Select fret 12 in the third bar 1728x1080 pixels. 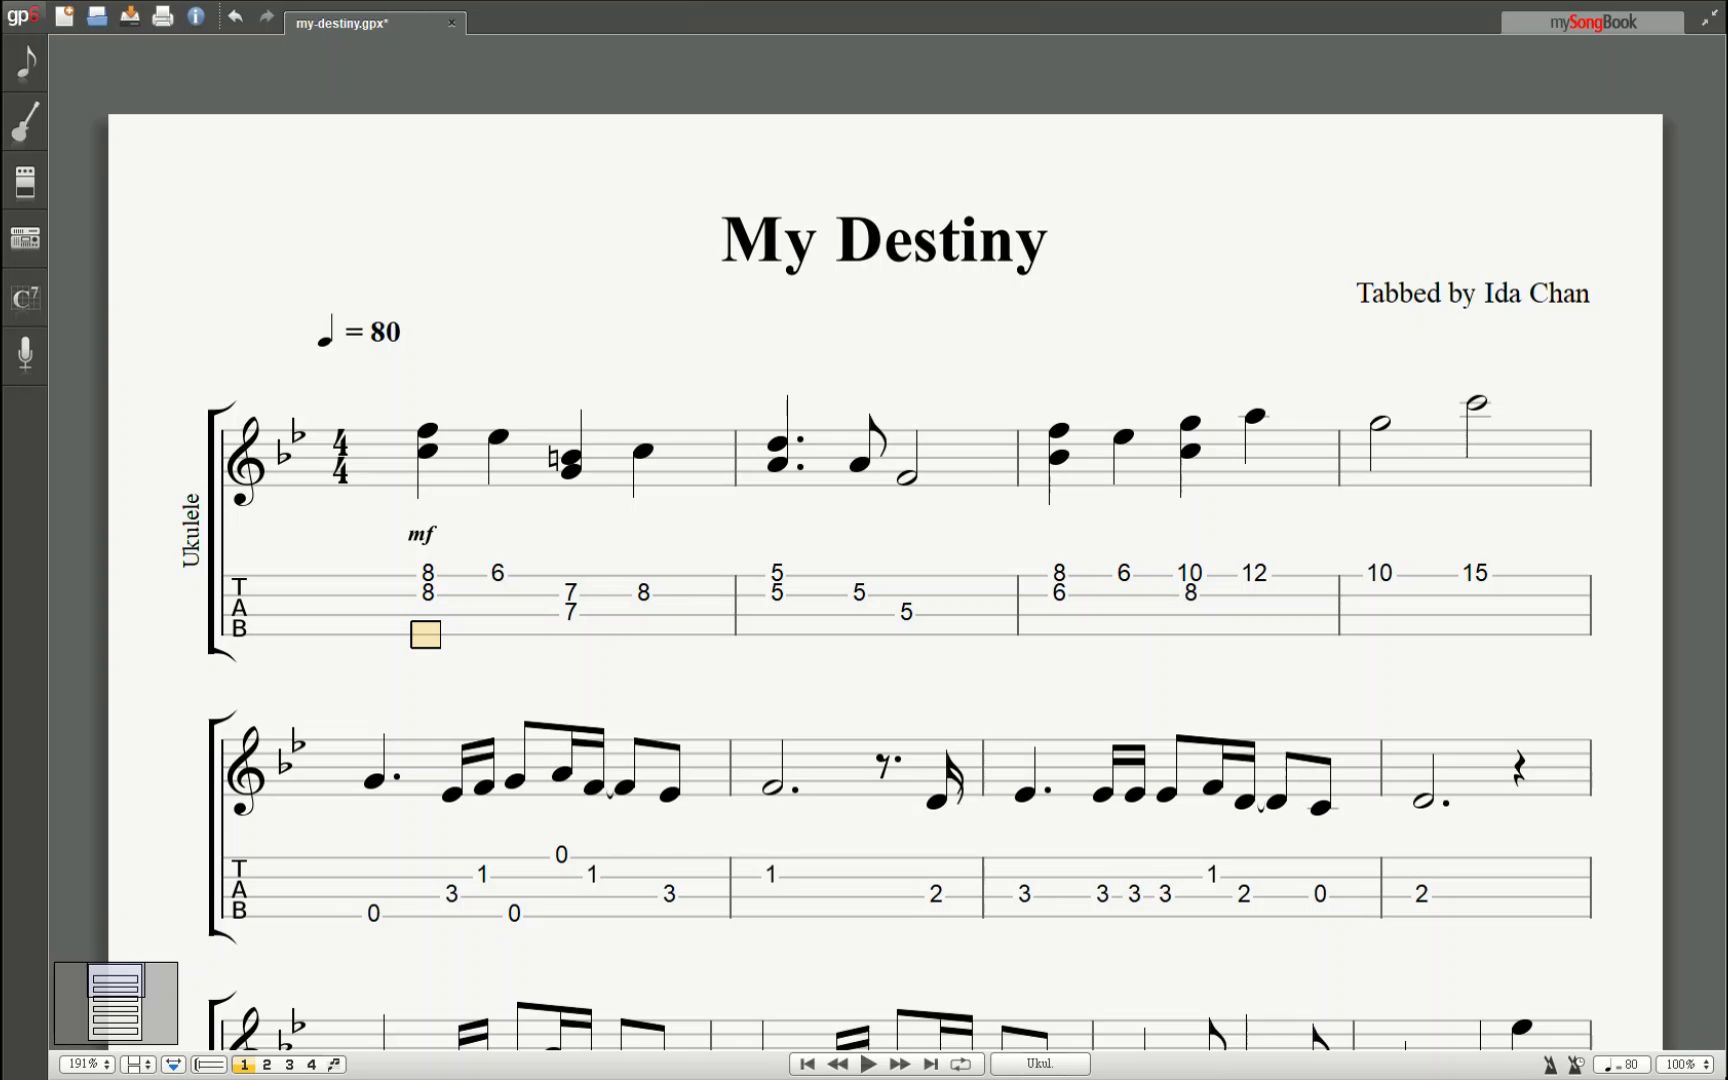(x=1254, y=573)
